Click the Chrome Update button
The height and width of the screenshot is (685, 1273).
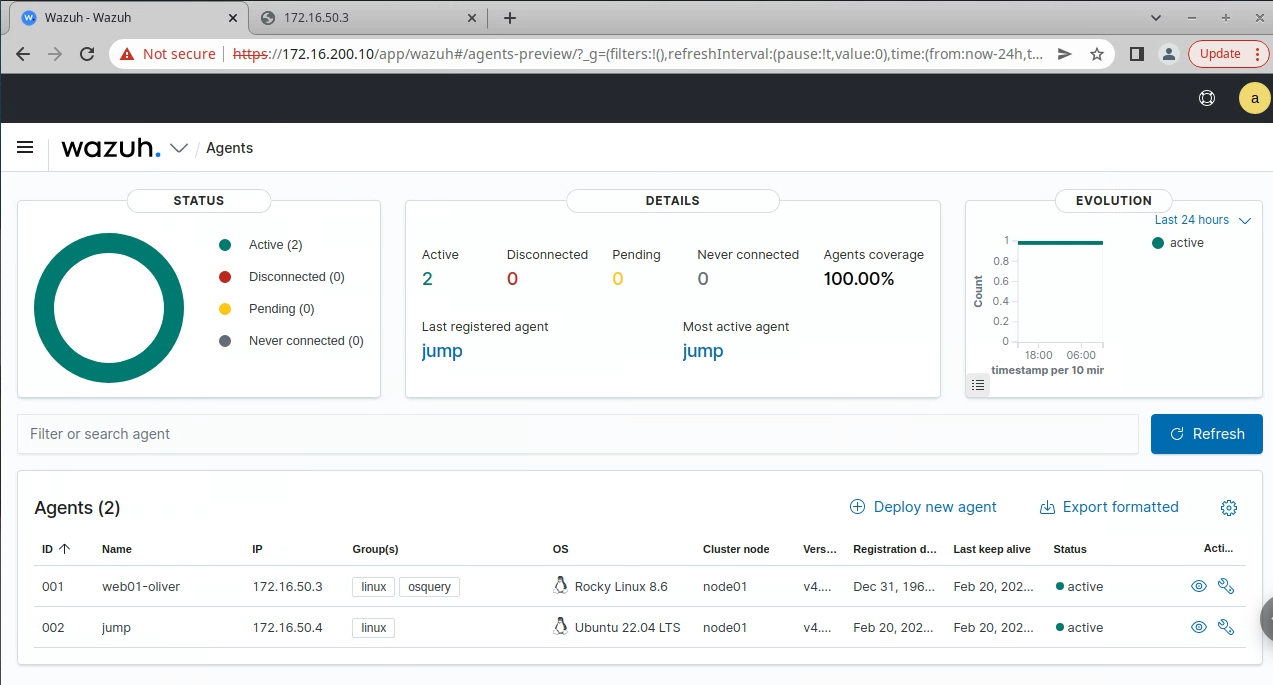[x=1220, y=54]
